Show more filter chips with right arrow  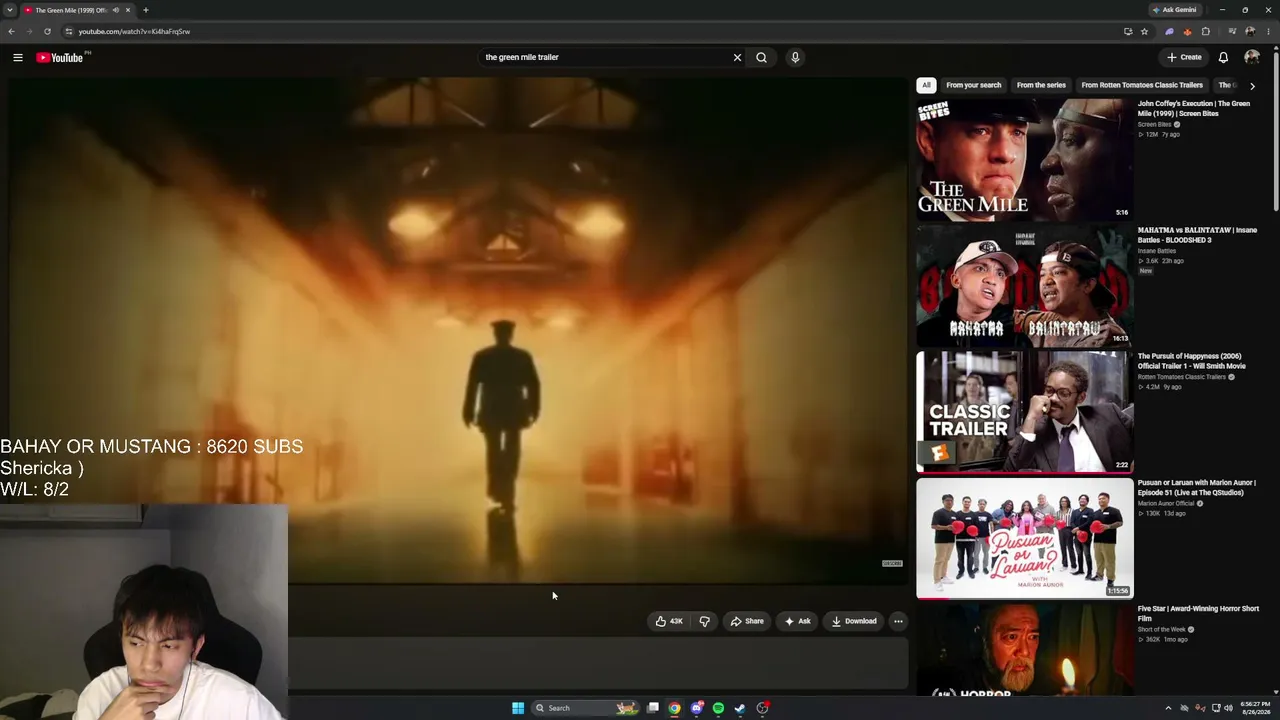1252,86
